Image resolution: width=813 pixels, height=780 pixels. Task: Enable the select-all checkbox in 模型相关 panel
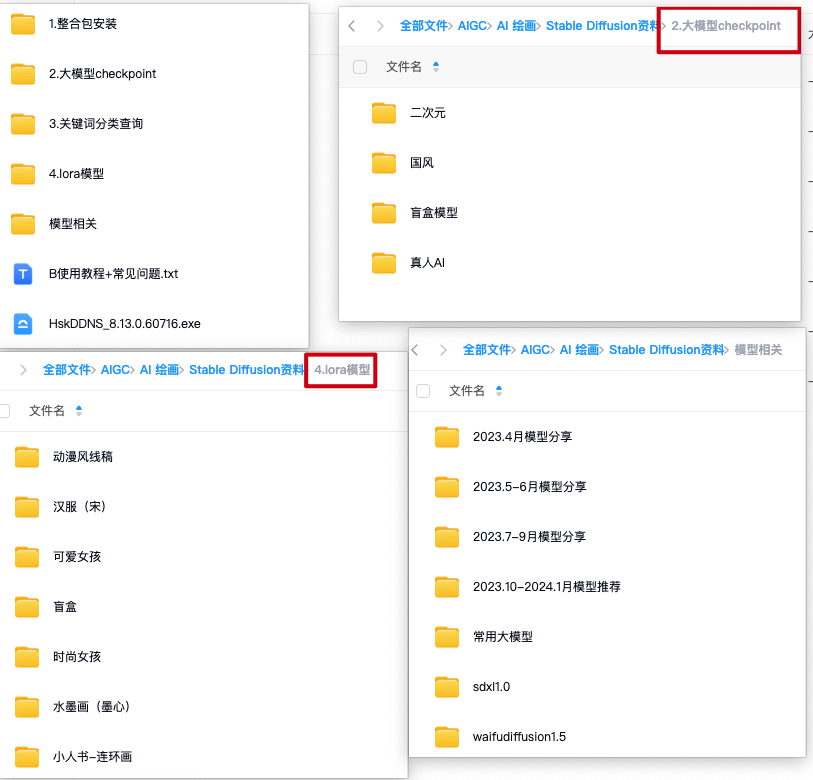[x=423, y=391]
